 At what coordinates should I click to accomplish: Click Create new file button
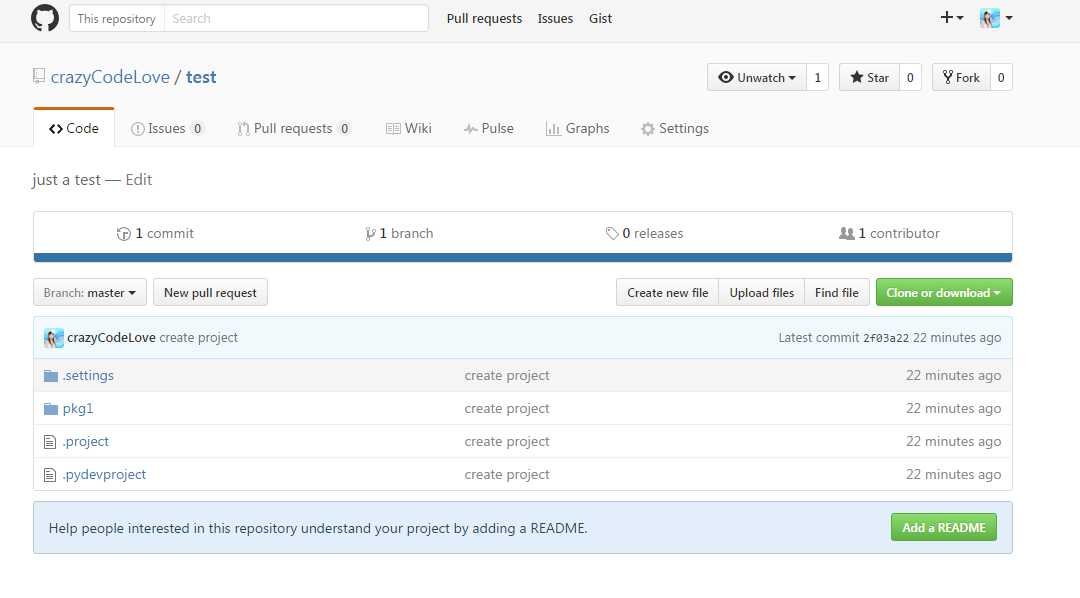click(x=667, y=293)
